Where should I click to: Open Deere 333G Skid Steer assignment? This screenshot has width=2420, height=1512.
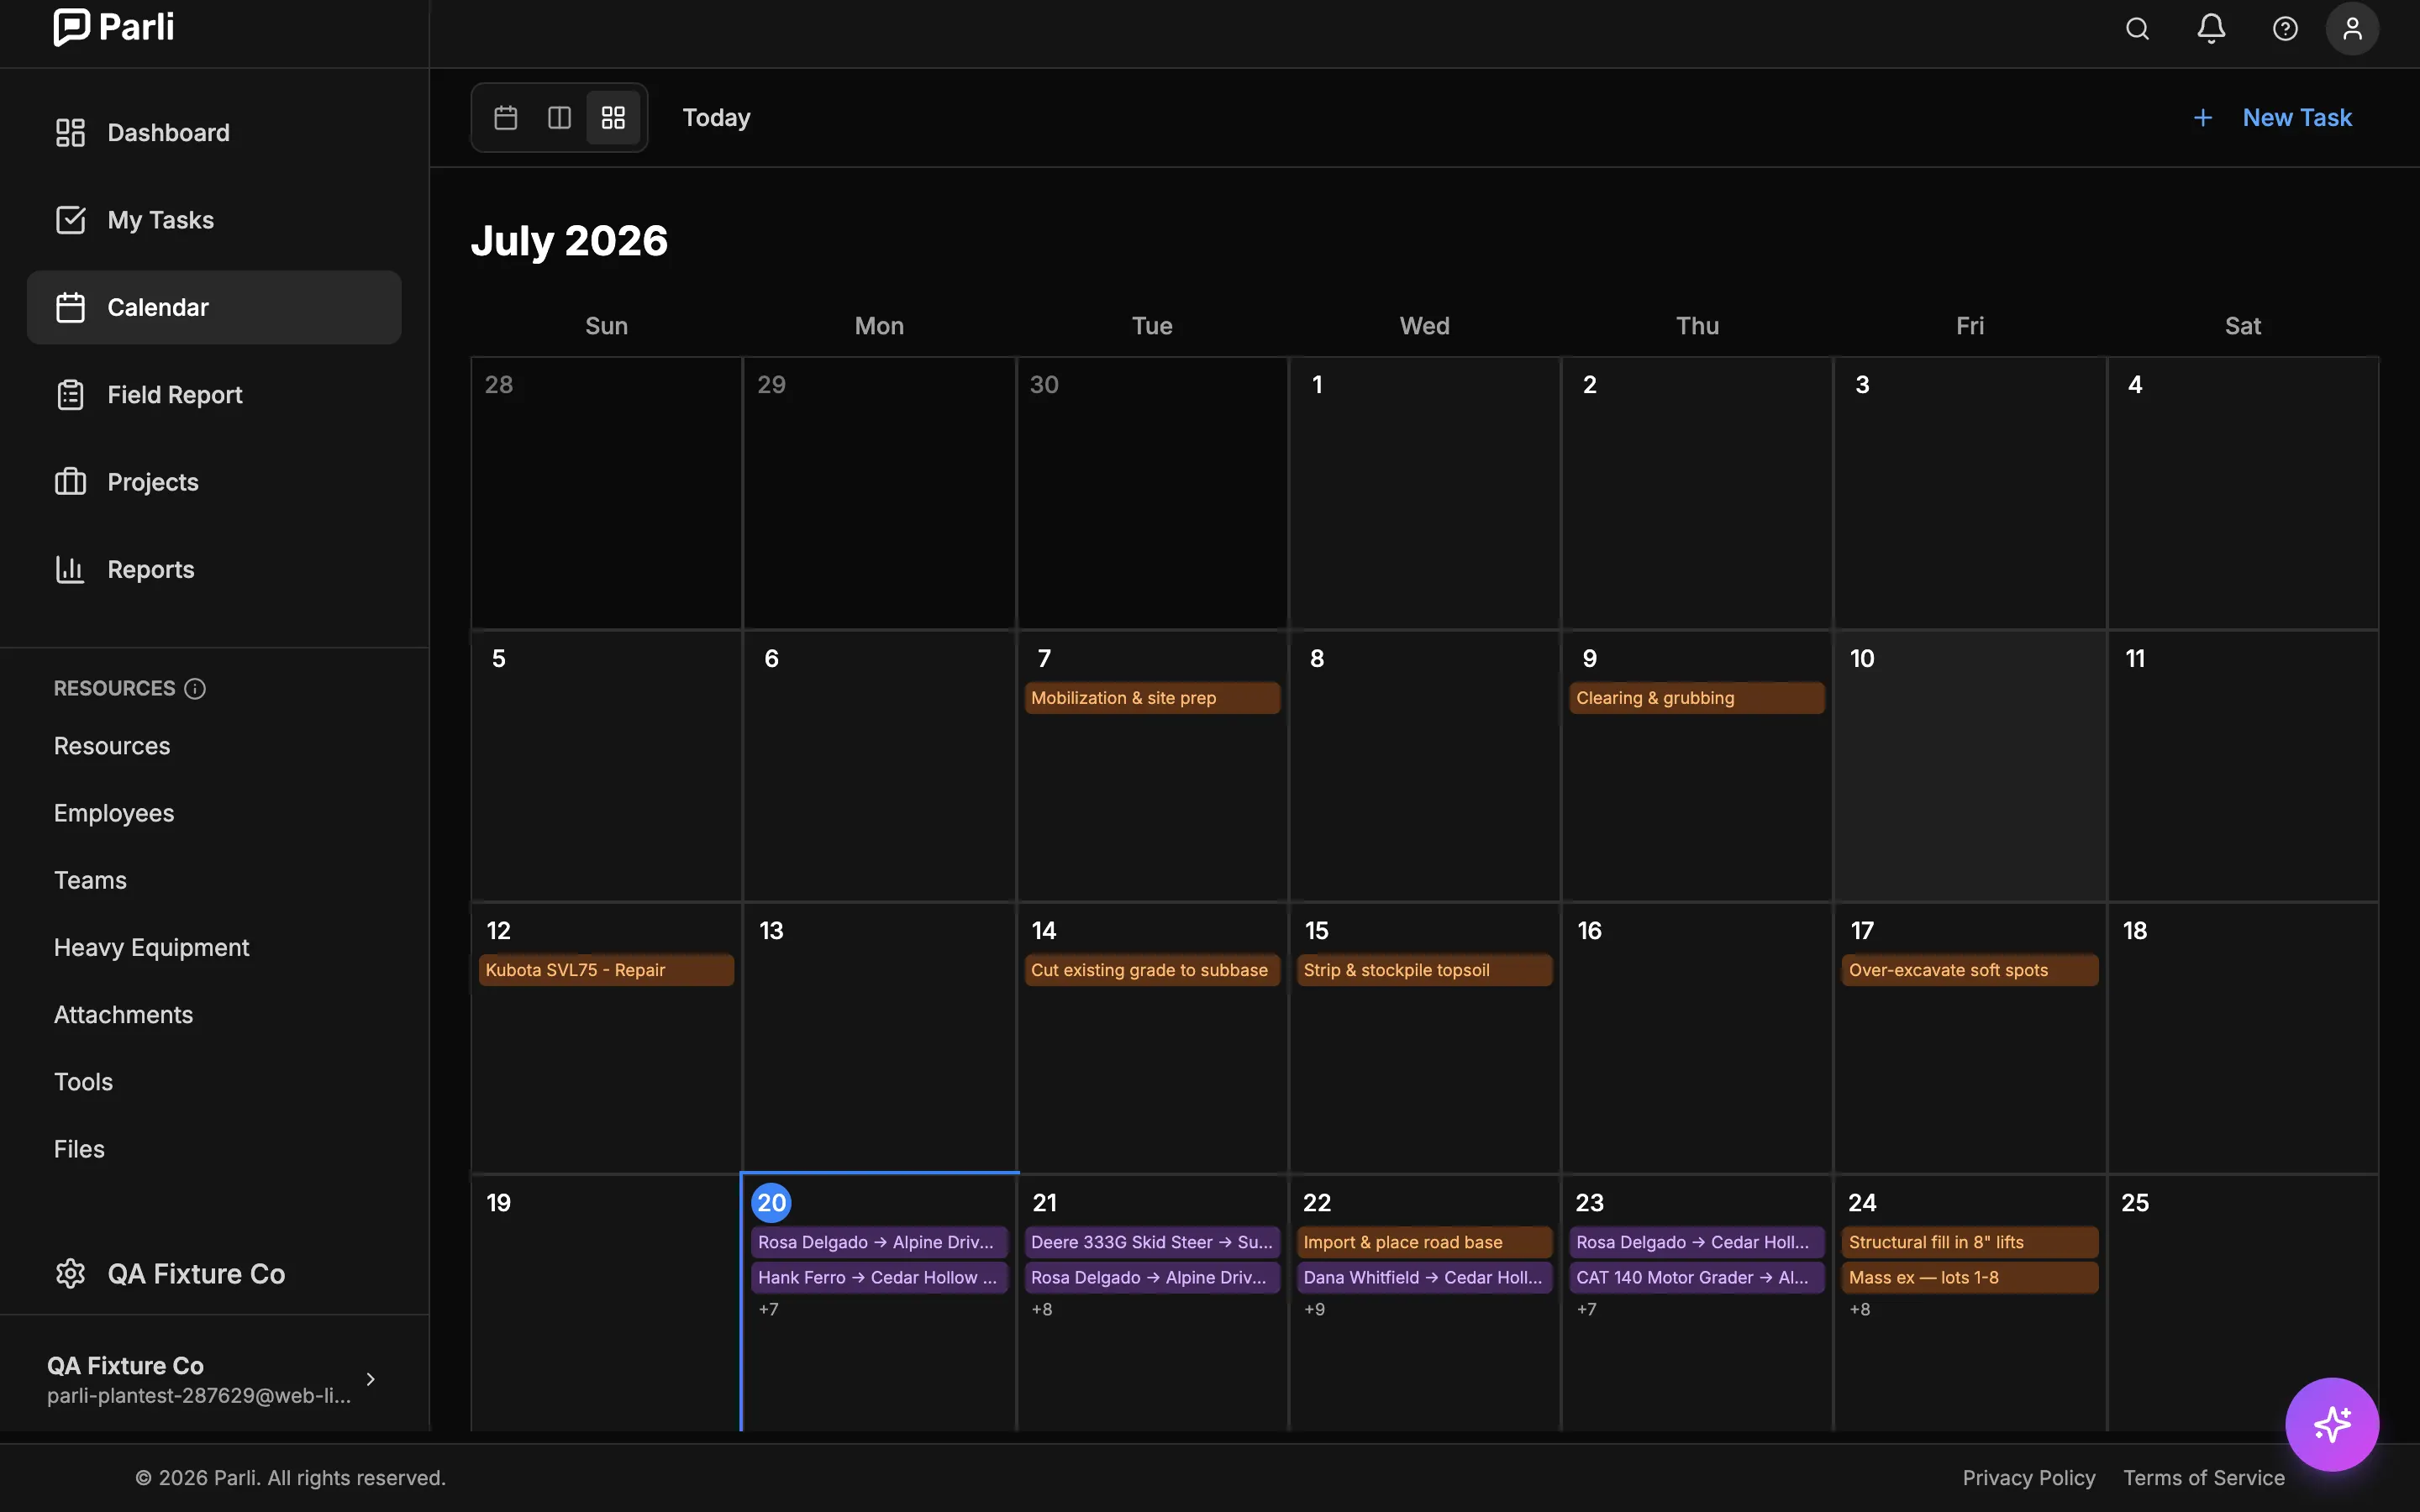click(x=1152, y=1242)
